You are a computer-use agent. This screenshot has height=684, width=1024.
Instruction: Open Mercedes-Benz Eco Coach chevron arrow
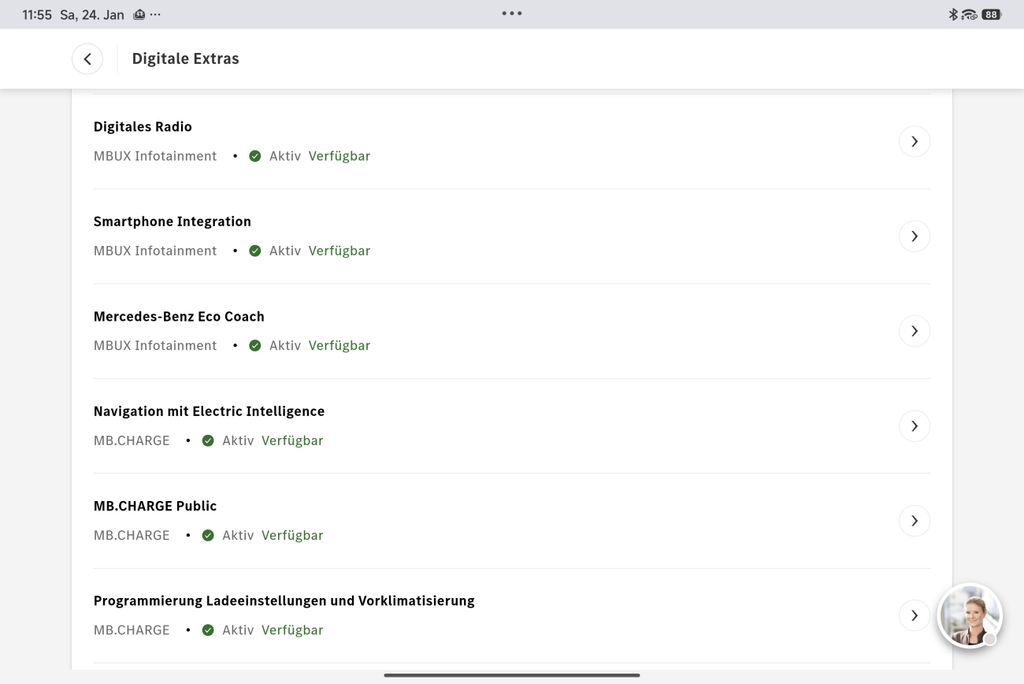[914, 331]
